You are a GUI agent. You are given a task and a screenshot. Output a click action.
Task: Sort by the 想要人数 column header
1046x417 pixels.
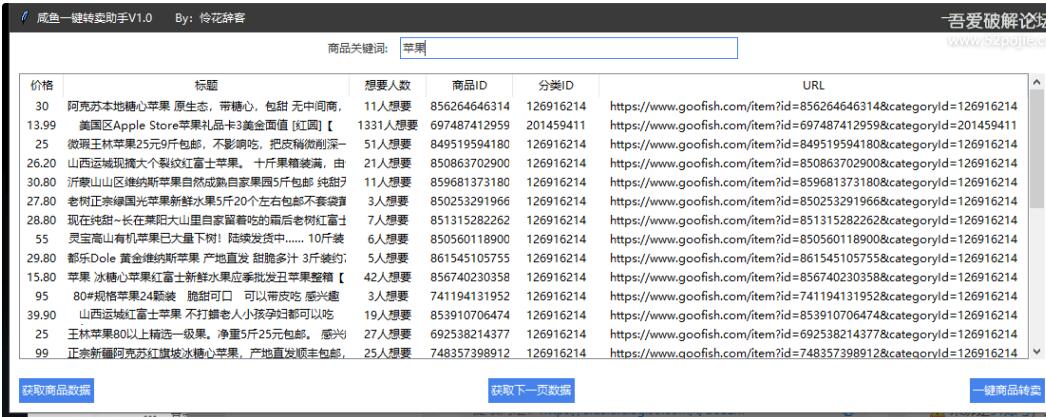(386, 86)
